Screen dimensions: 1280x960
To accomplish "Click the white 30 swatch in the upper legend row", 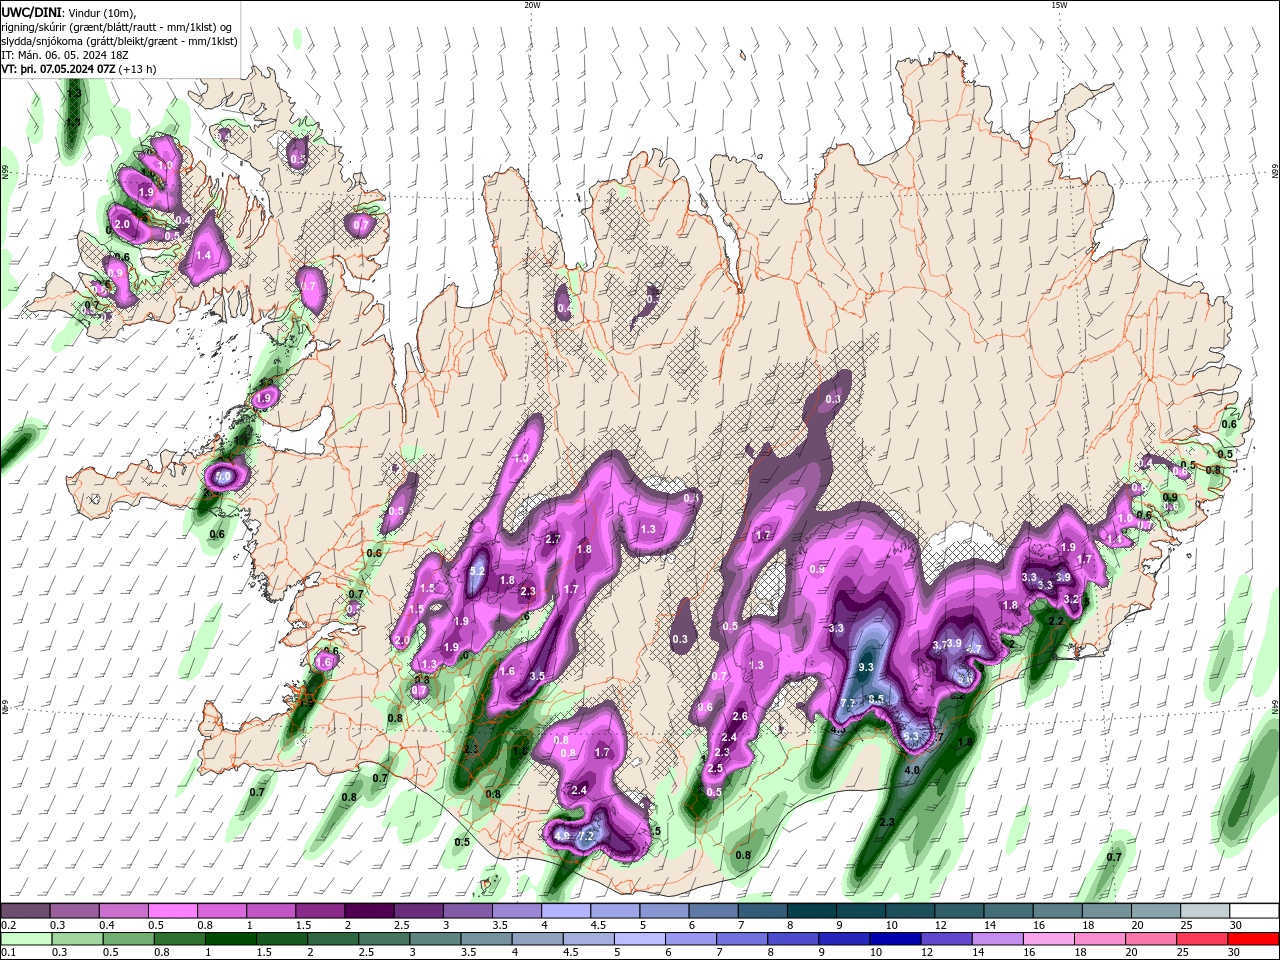I will point(1254,911).
